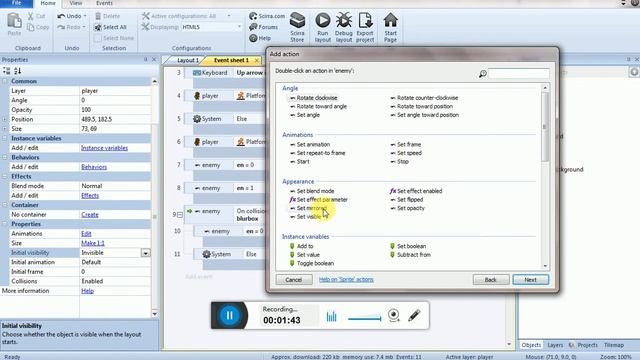Screen dimensions: 640x360
Task: Click the Next button in dialog
Action: point(530,280)
